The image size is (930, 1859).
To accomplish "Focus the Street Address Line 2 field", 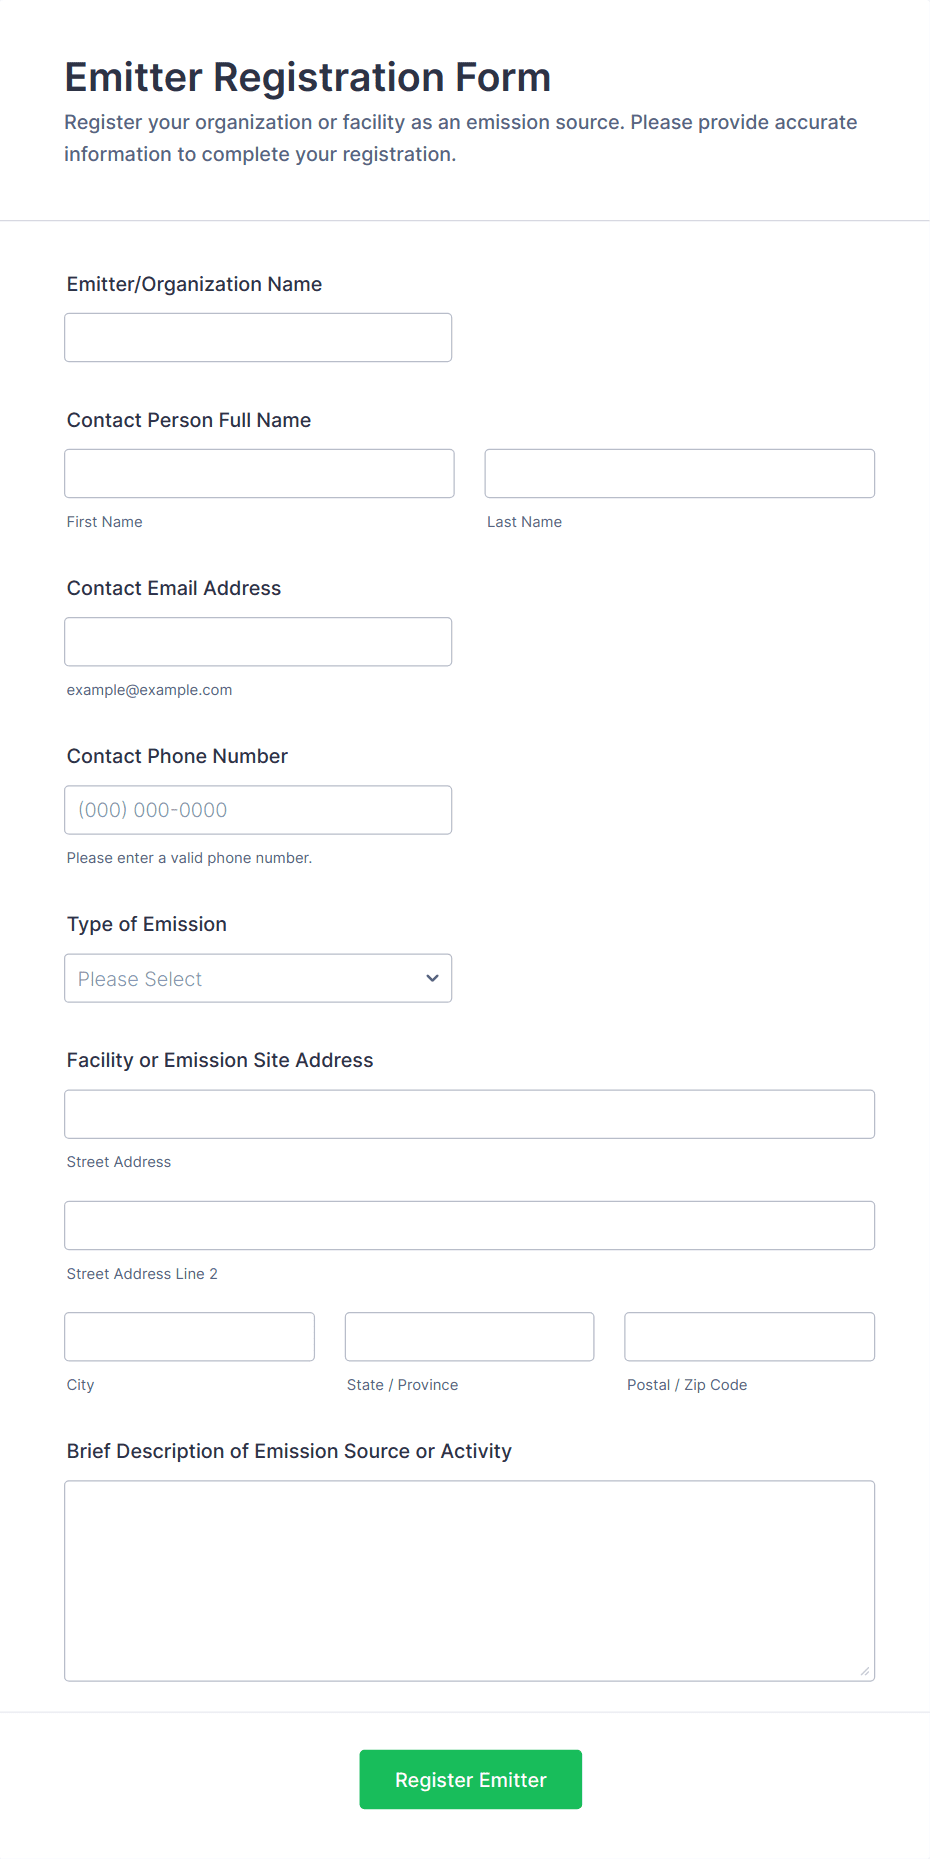I will tap(469, 1226).
